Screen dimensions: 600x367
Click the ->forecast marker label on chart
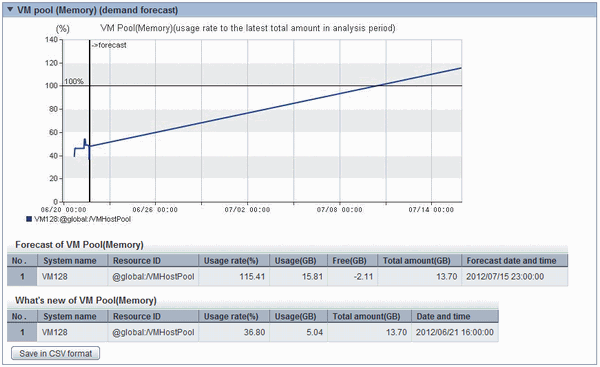109,45
